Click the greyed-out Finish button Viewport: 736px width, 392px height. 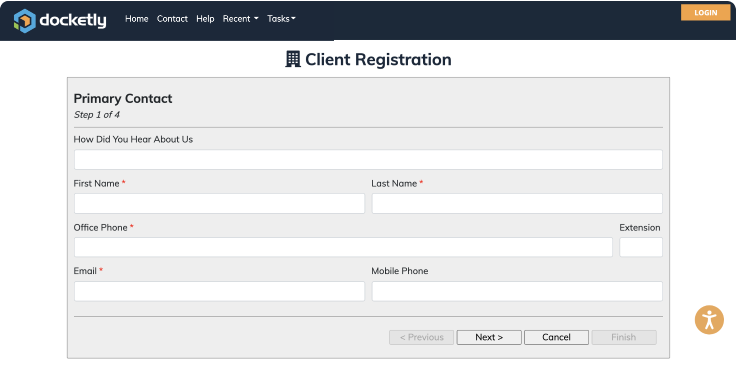point(624,337)
